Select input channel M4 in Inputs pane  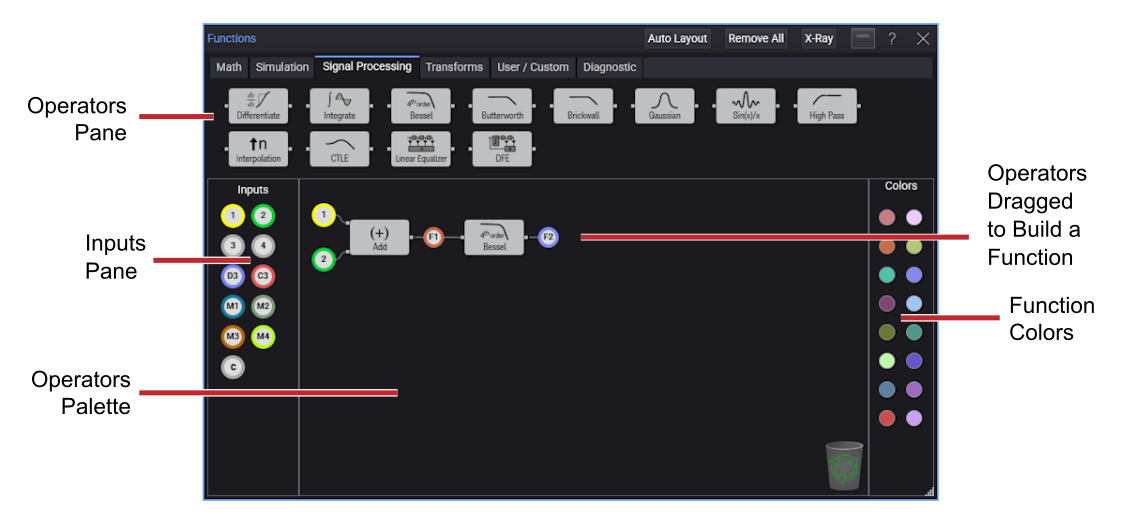263,337
